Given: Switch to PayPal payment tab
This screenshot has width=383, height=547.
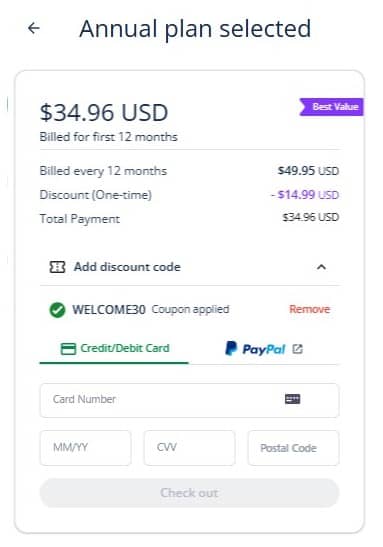Looking at the screenshot, I should pos(264,349).
